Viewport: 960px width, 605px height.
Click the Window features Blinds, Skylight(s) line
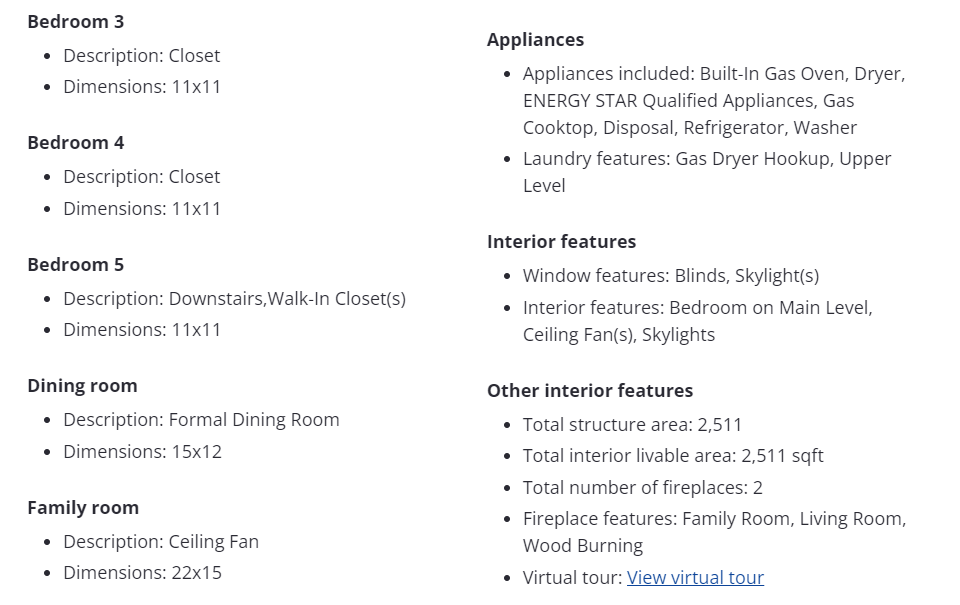(671, 276)
